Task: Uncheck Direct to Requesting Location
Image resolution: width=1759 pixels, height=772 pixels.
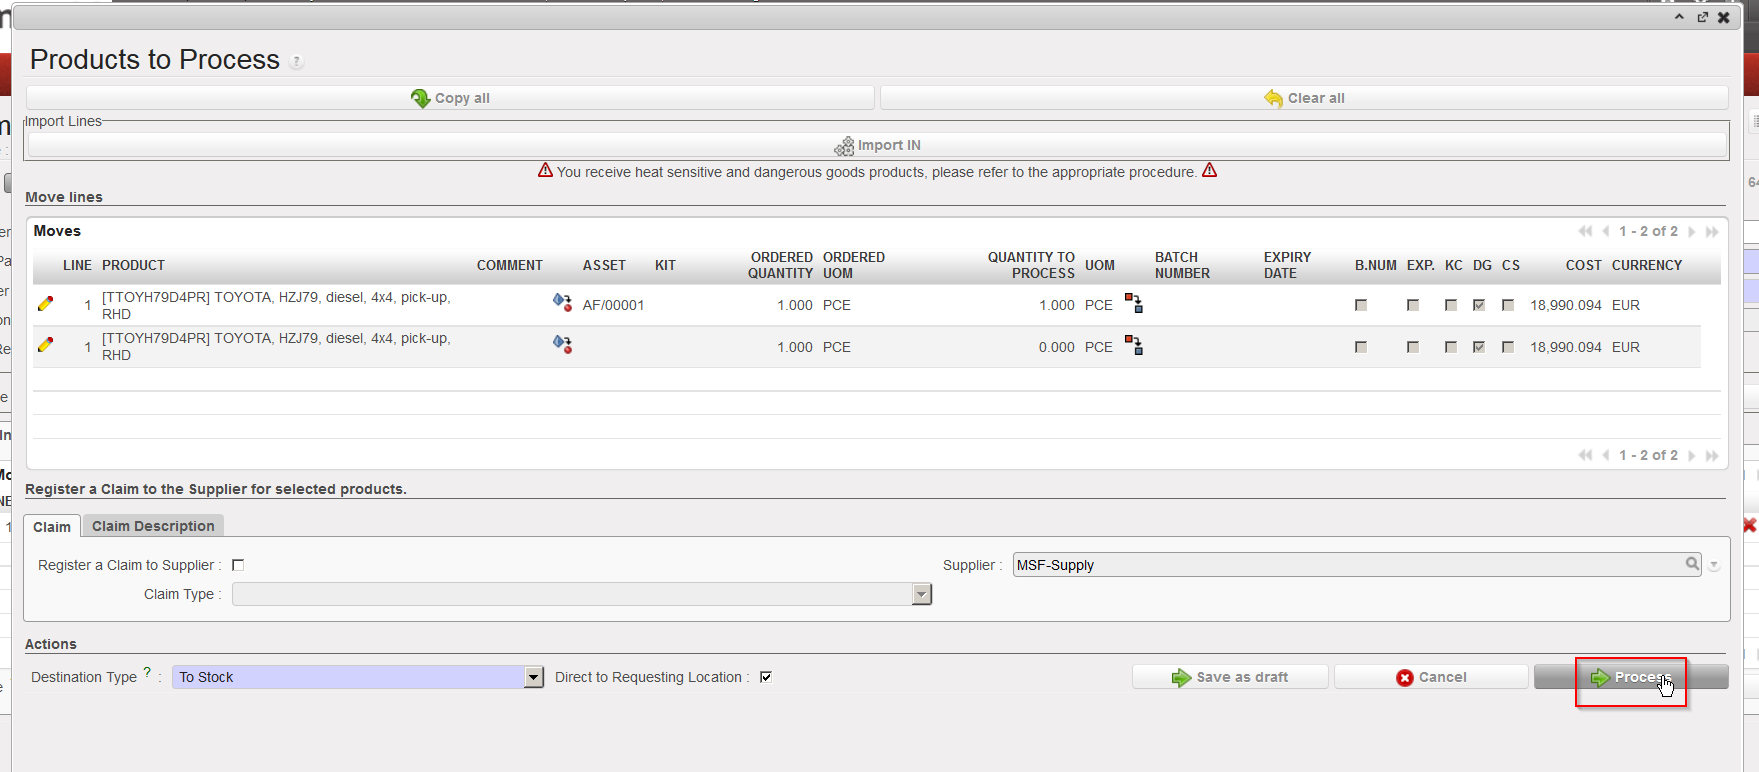Action: coord(766,677)
